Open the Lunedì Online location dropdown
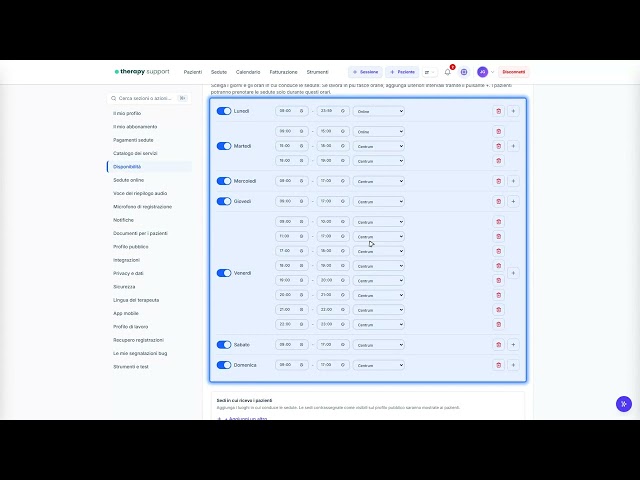This screenshot has width=640, height=480. pos(379,111)
